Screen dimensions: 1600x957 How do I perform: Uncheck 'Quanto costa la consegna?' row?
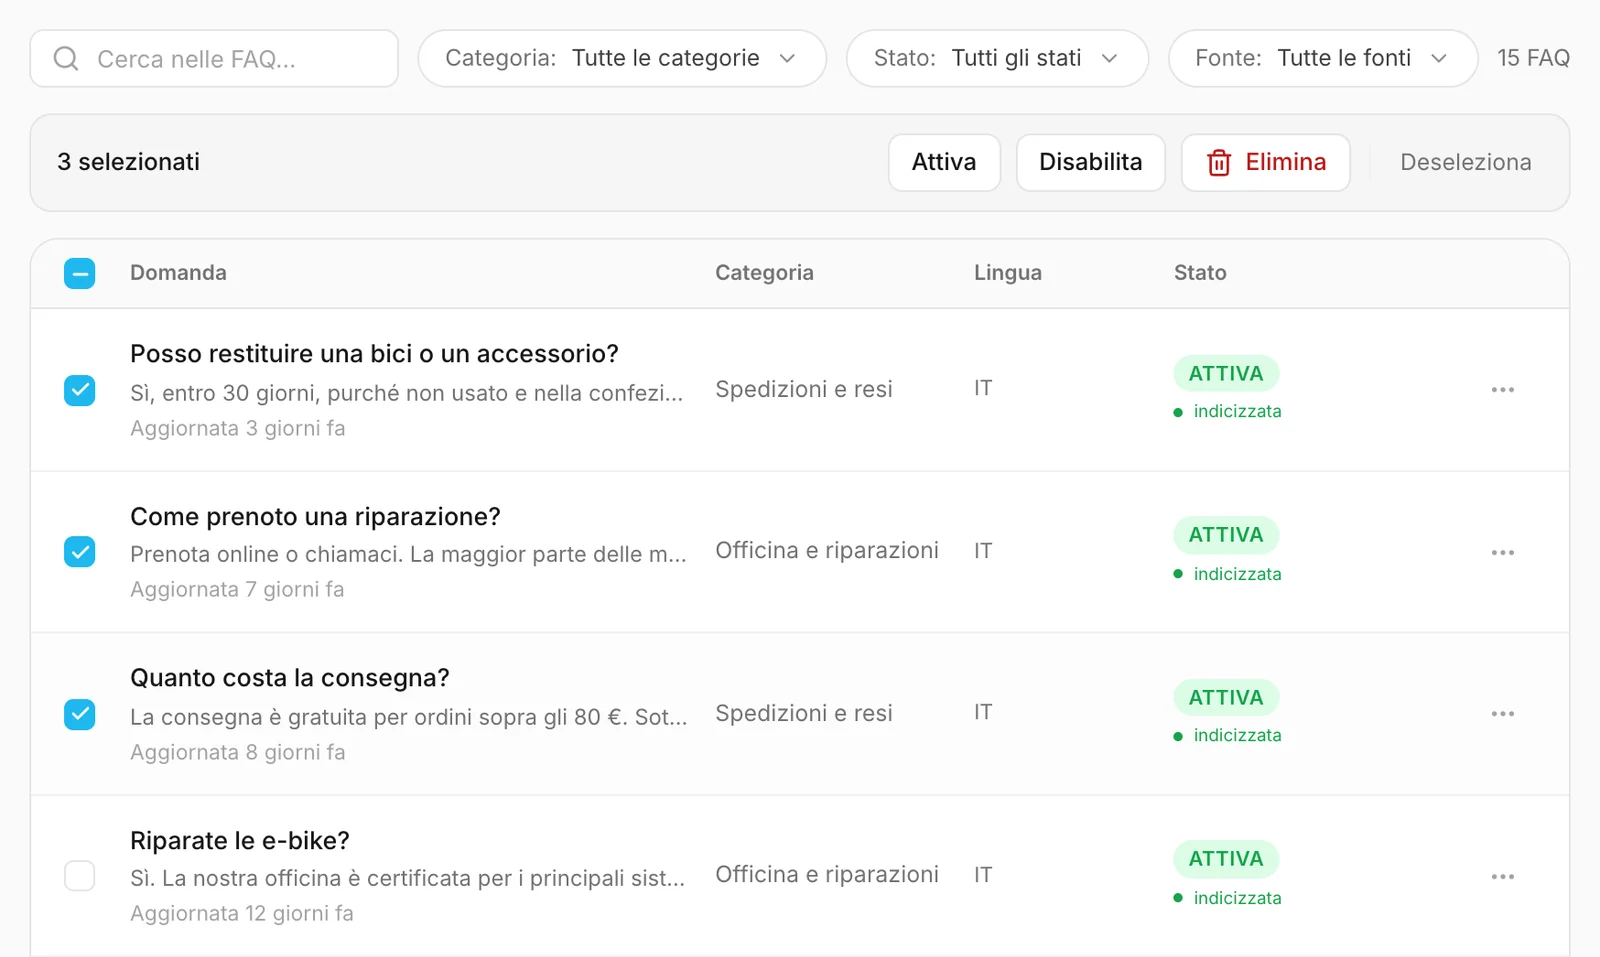[x=80, y=714]
